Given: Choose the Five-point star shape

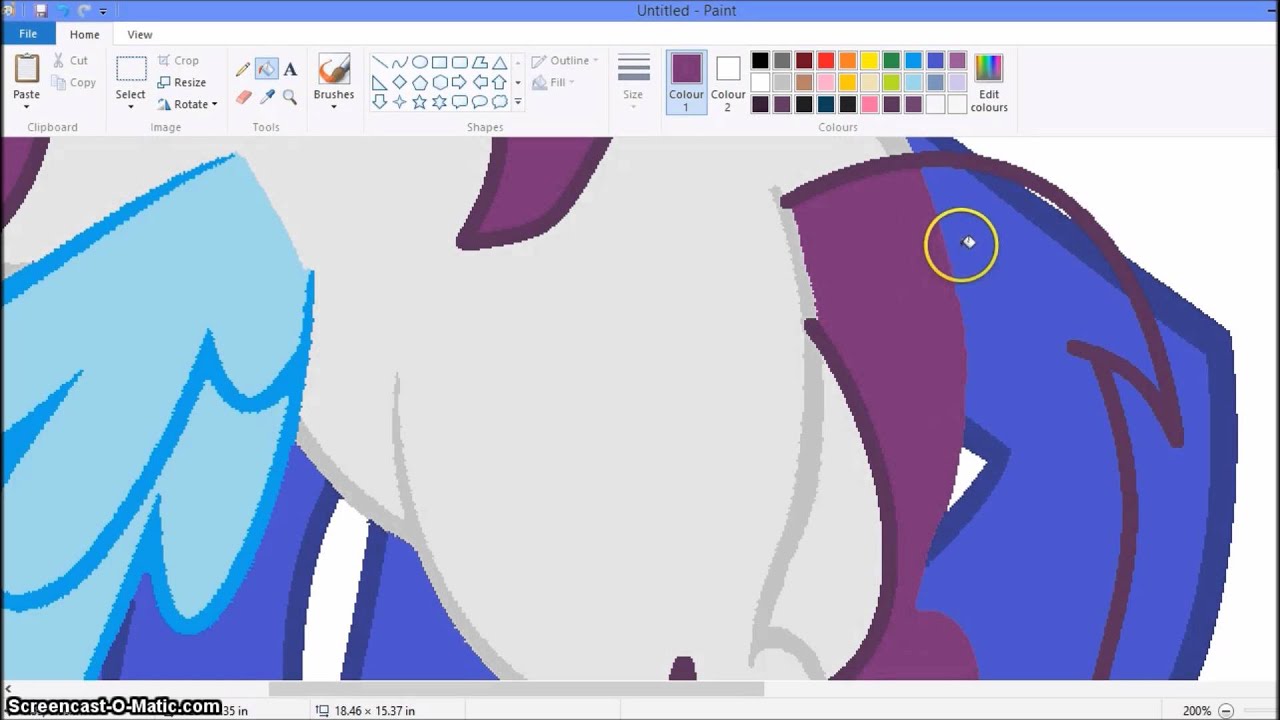Looking at the screenshot, I should (420, 102).
